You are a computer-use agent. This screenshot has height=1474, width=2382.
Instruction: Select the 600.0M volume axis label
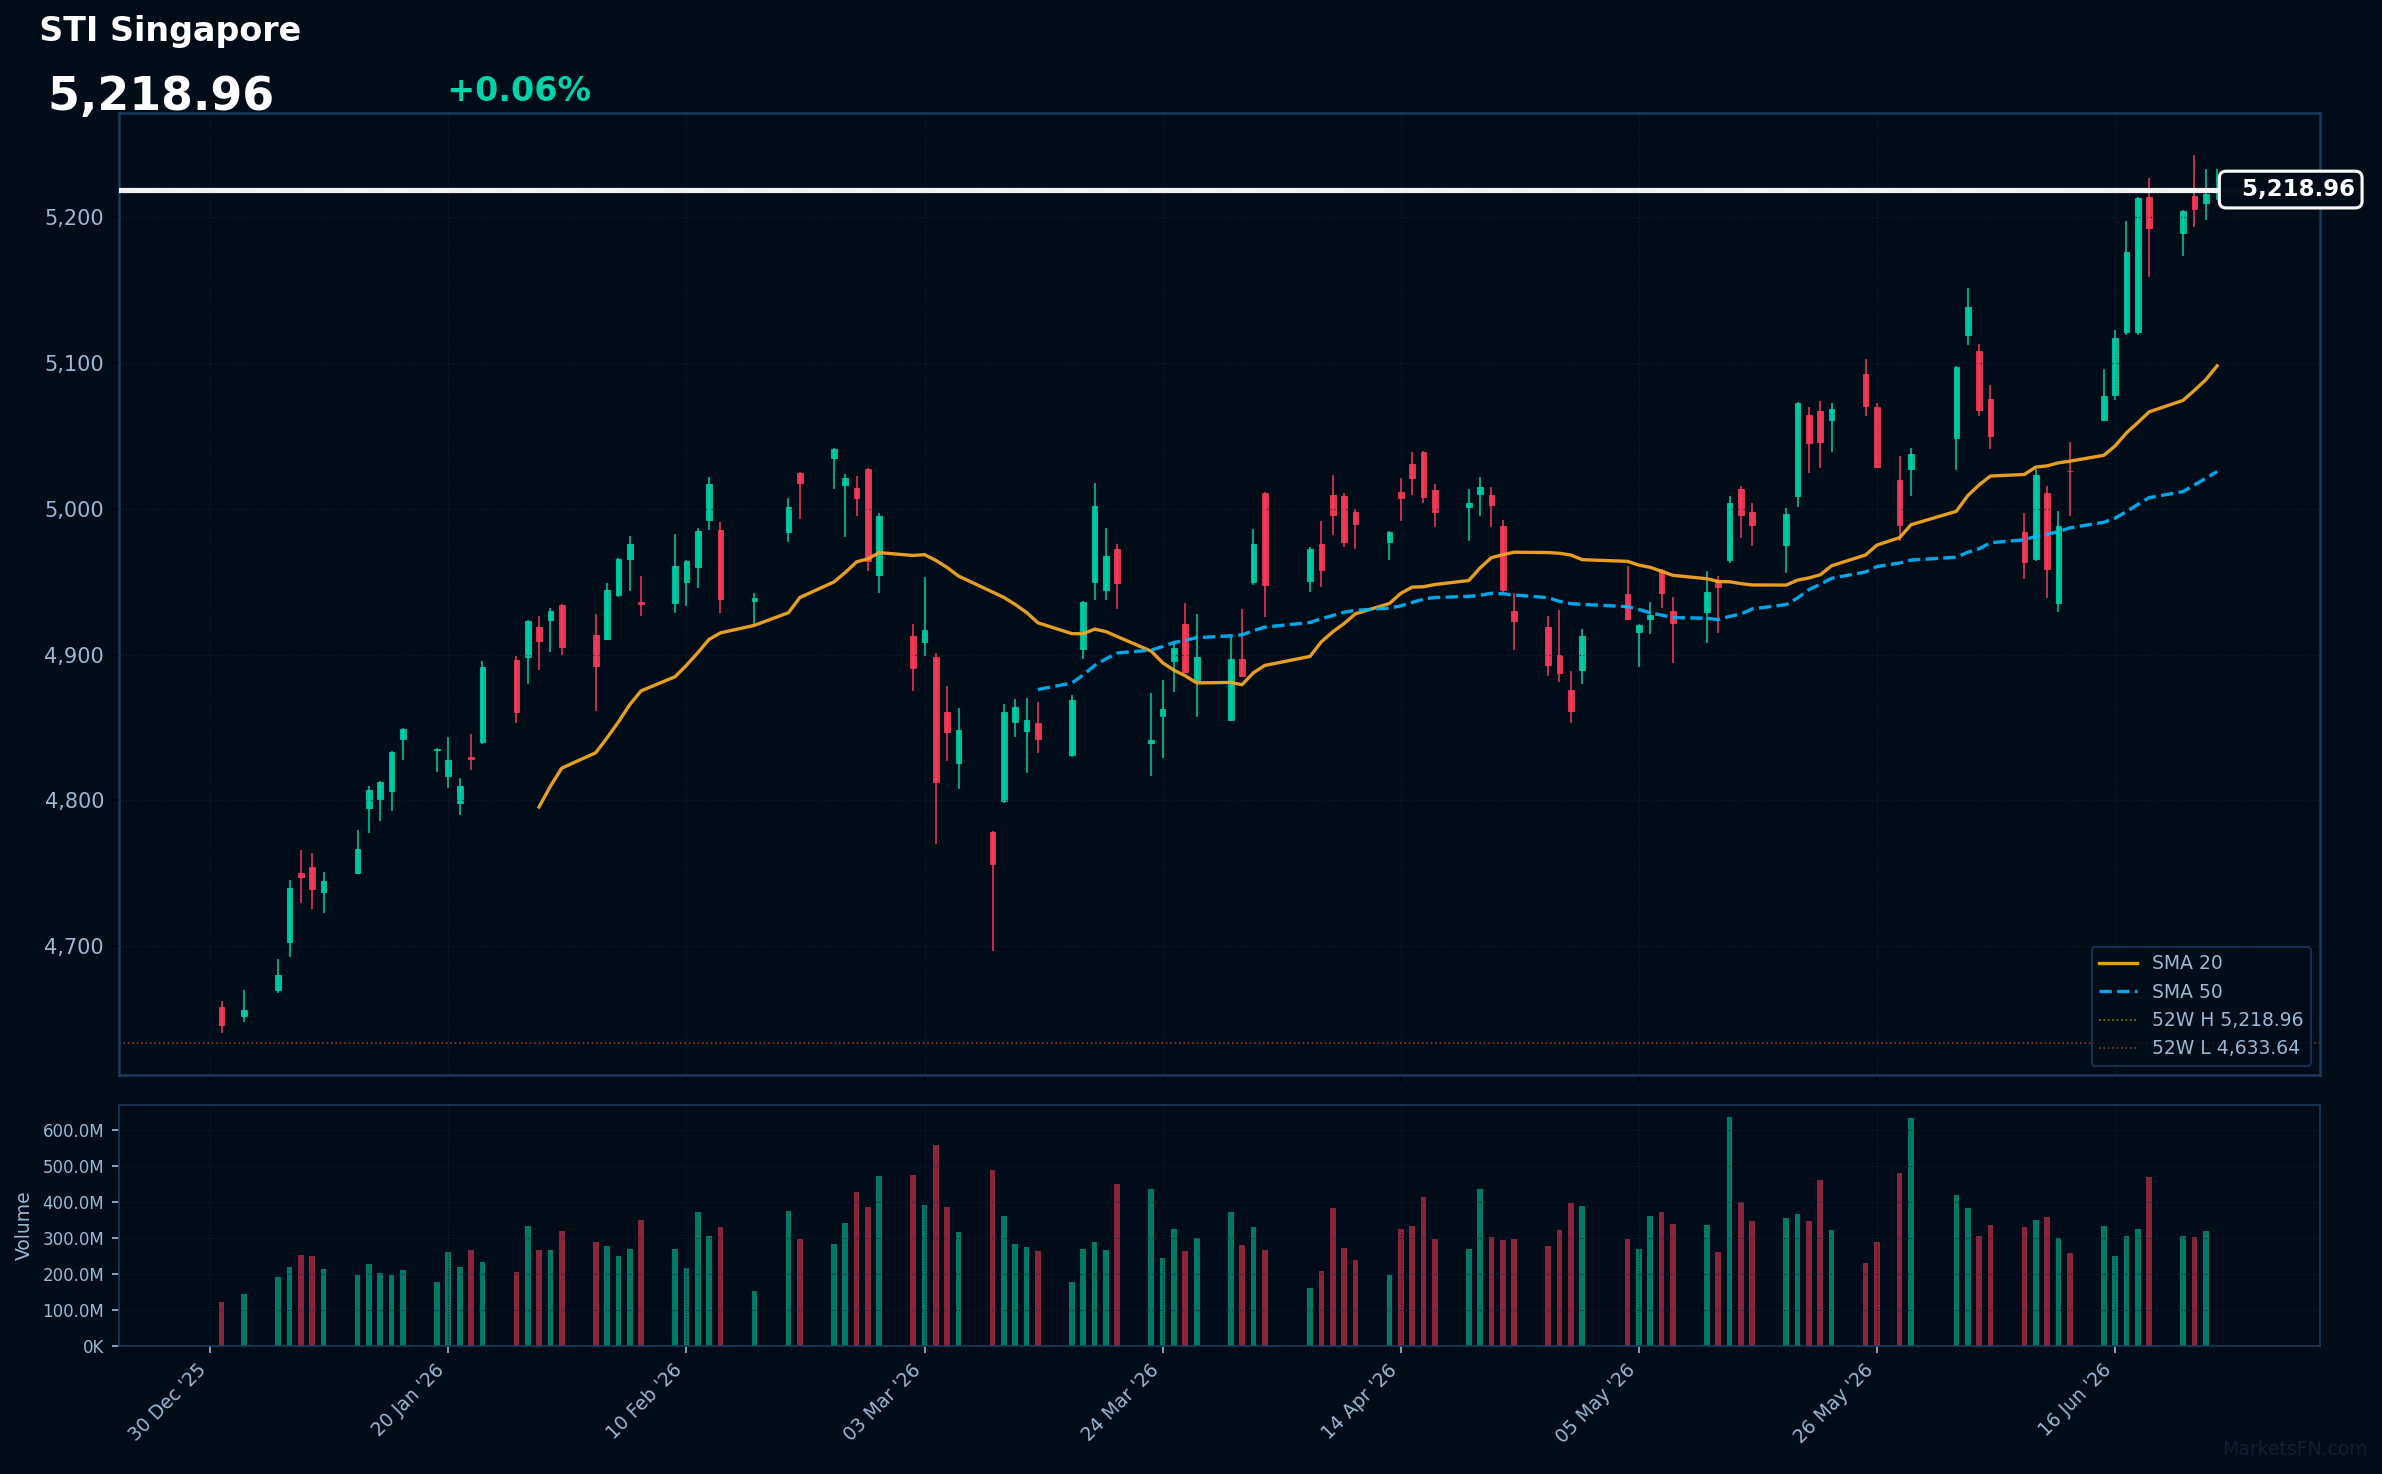(x=73, y=1131)
